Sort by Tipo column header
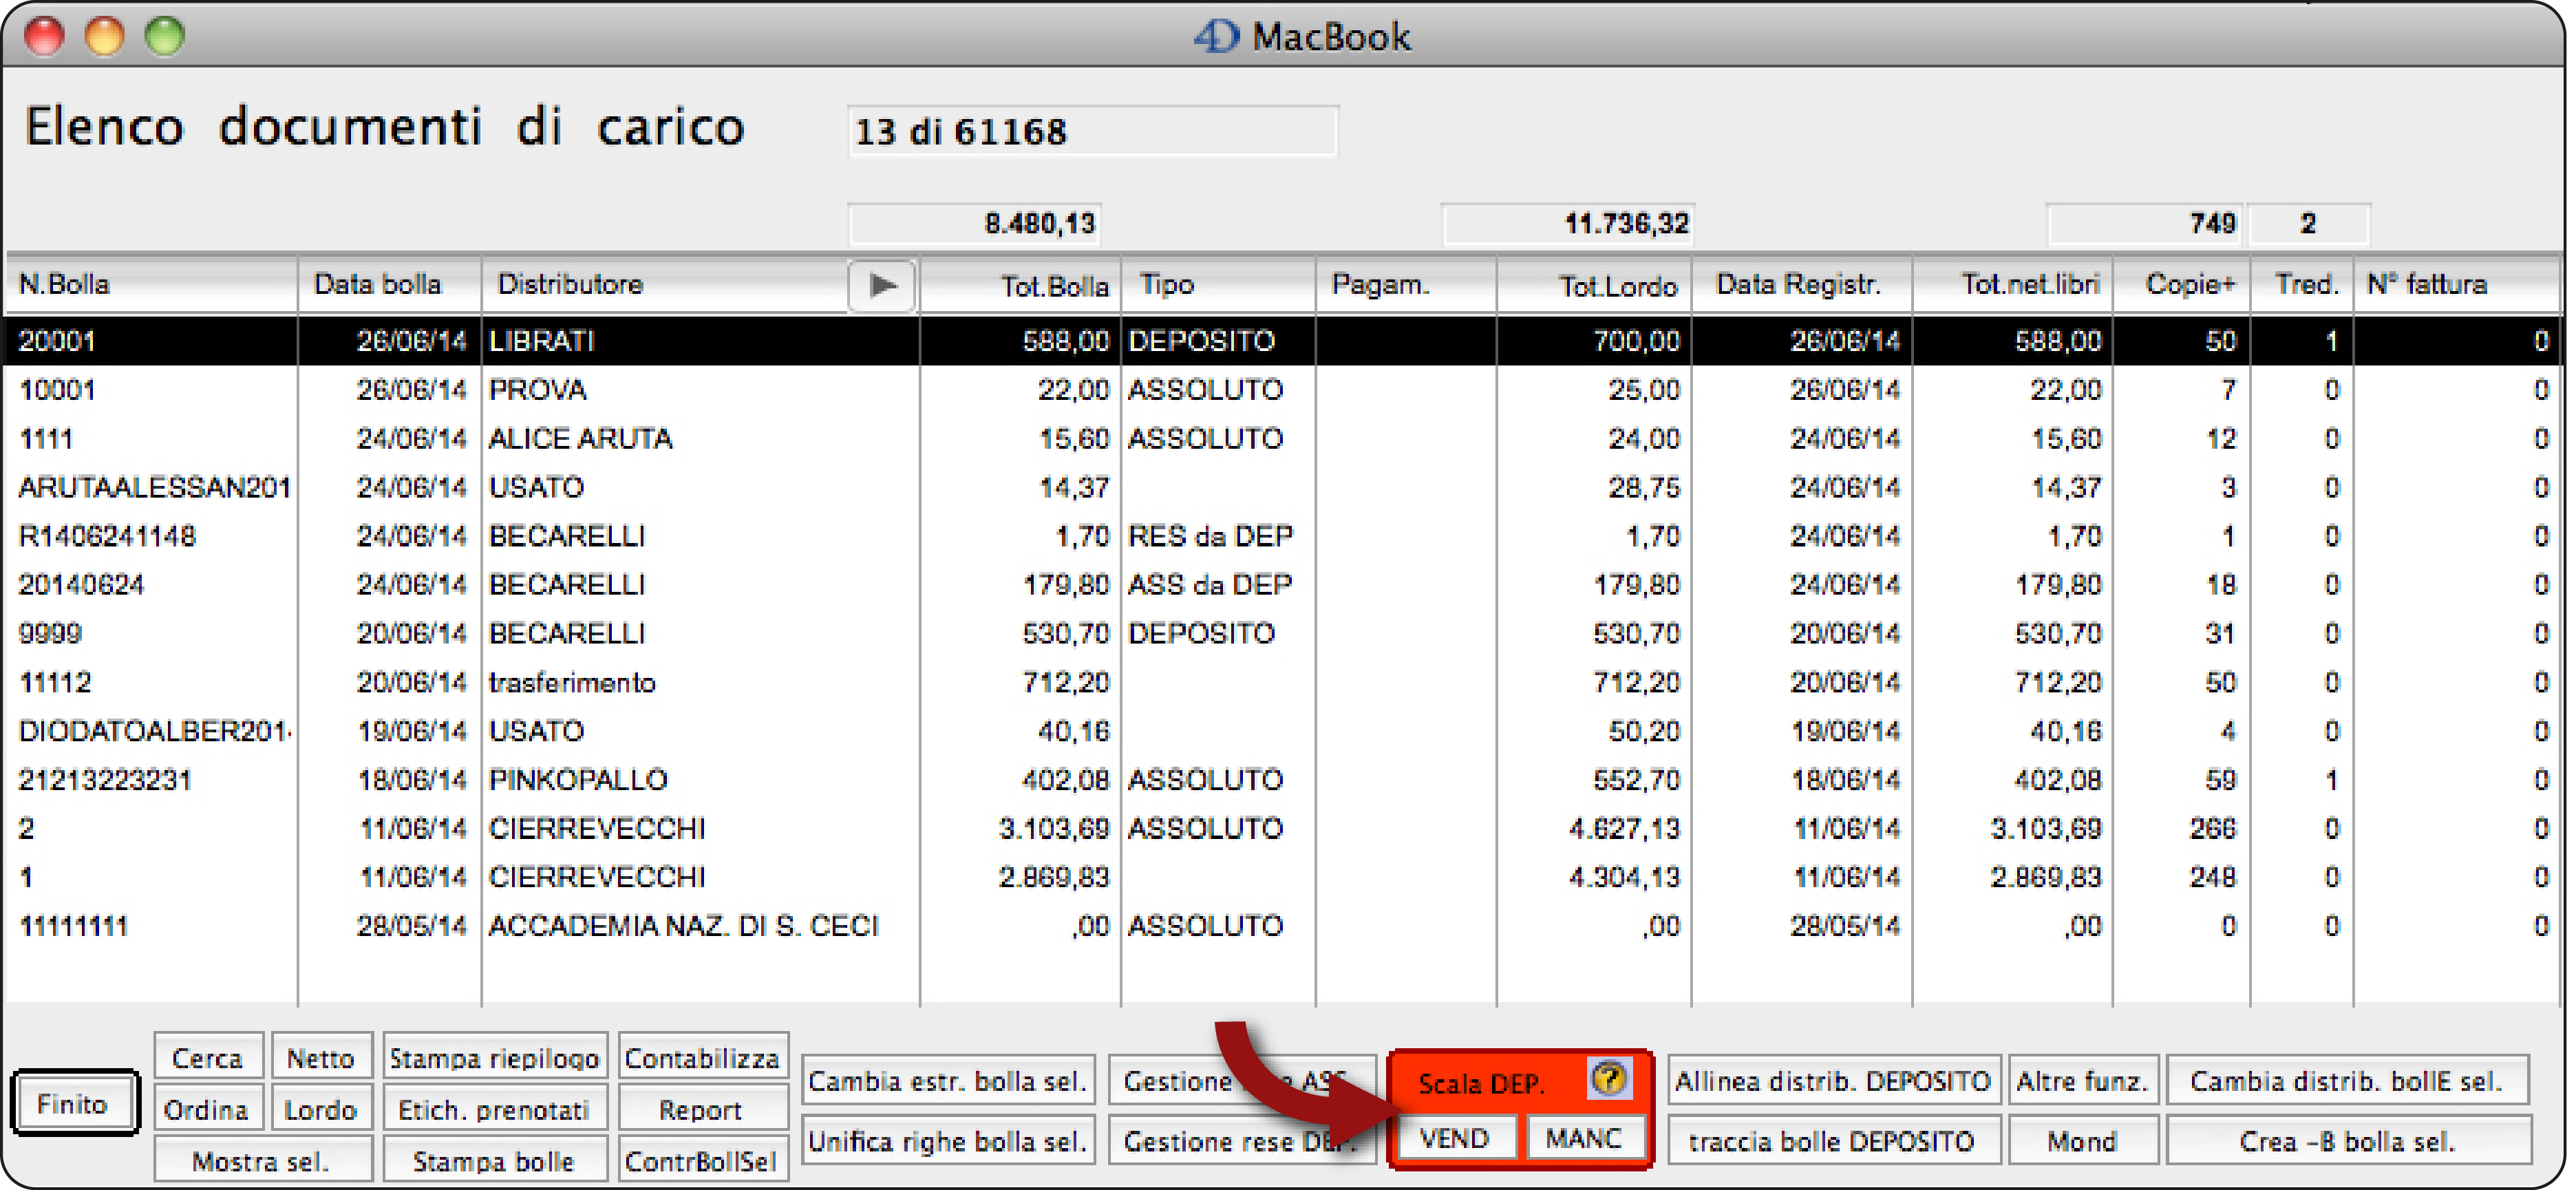This screenshot has width=2576, height=1190. pyautogui.click(x=1219, y=285)
